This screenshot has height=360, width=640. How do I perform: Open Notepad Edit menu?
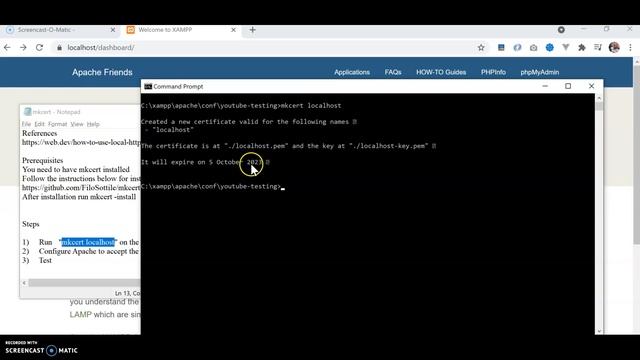pyautogui.click(x=40, y=124)
